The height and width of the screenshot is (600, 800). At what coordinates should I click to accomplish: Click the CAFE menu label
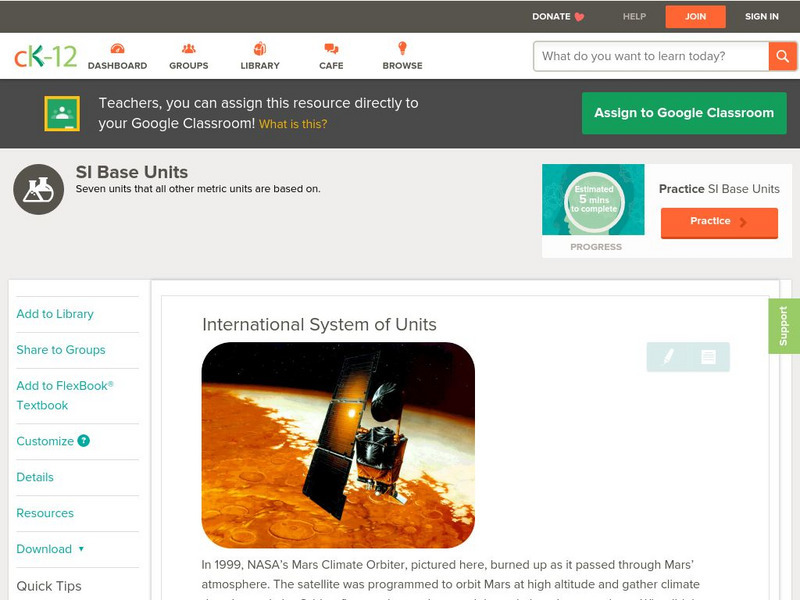point(331,66)
